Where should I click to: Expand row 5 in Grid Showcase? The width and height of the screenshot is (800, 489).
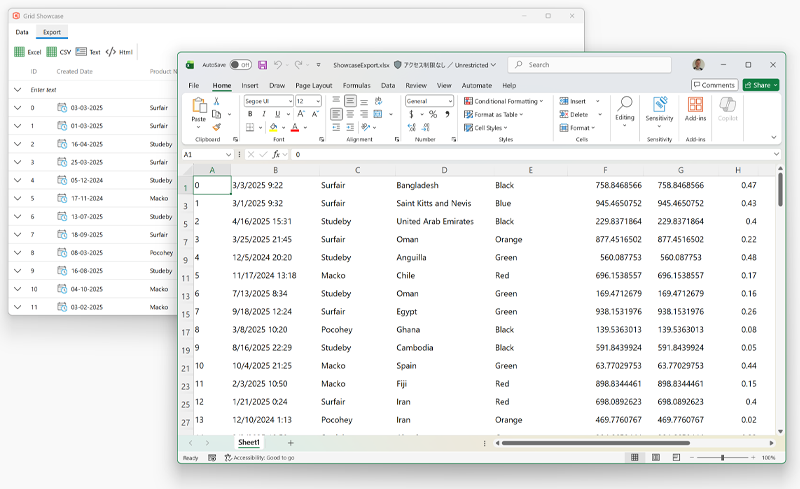point(17,198)
